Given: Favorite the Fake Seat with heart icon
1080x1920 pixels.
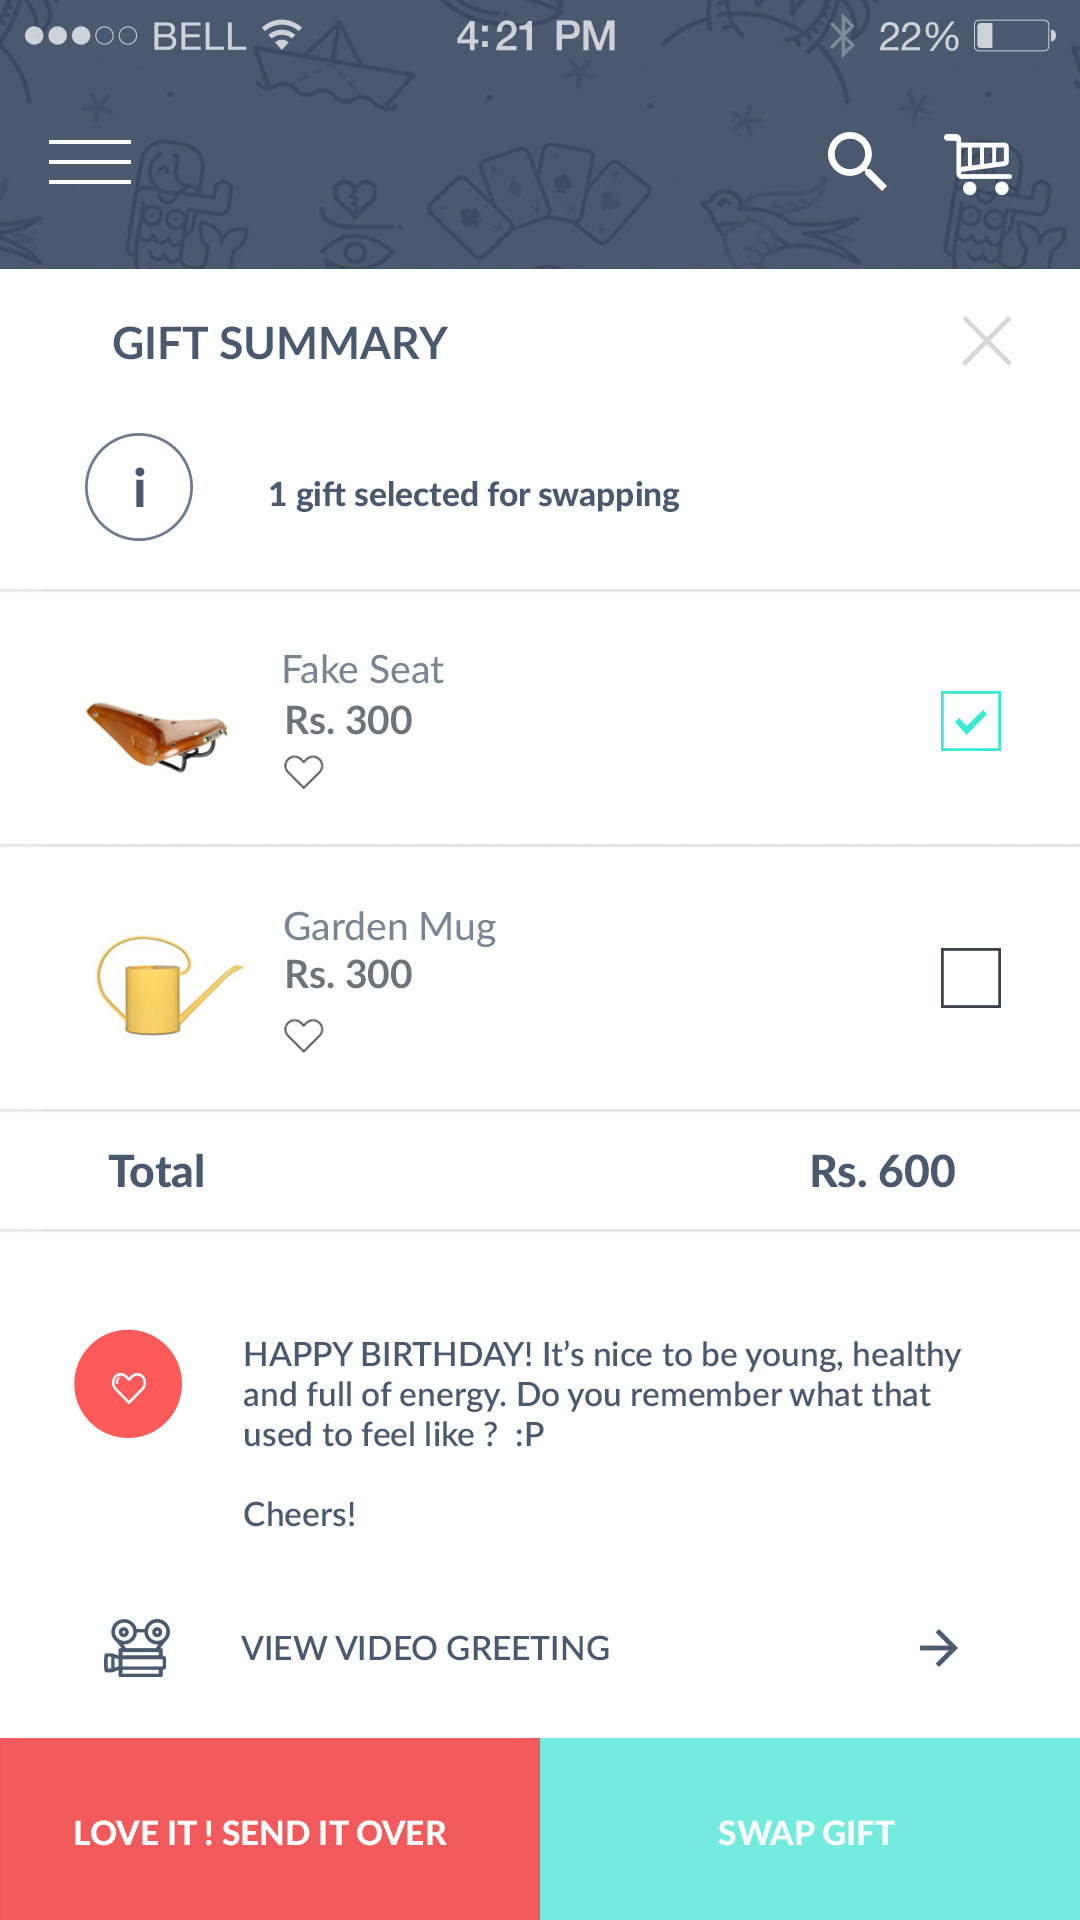Looking at the screenshot, I should pyautogui.click(x=304, y=772).
